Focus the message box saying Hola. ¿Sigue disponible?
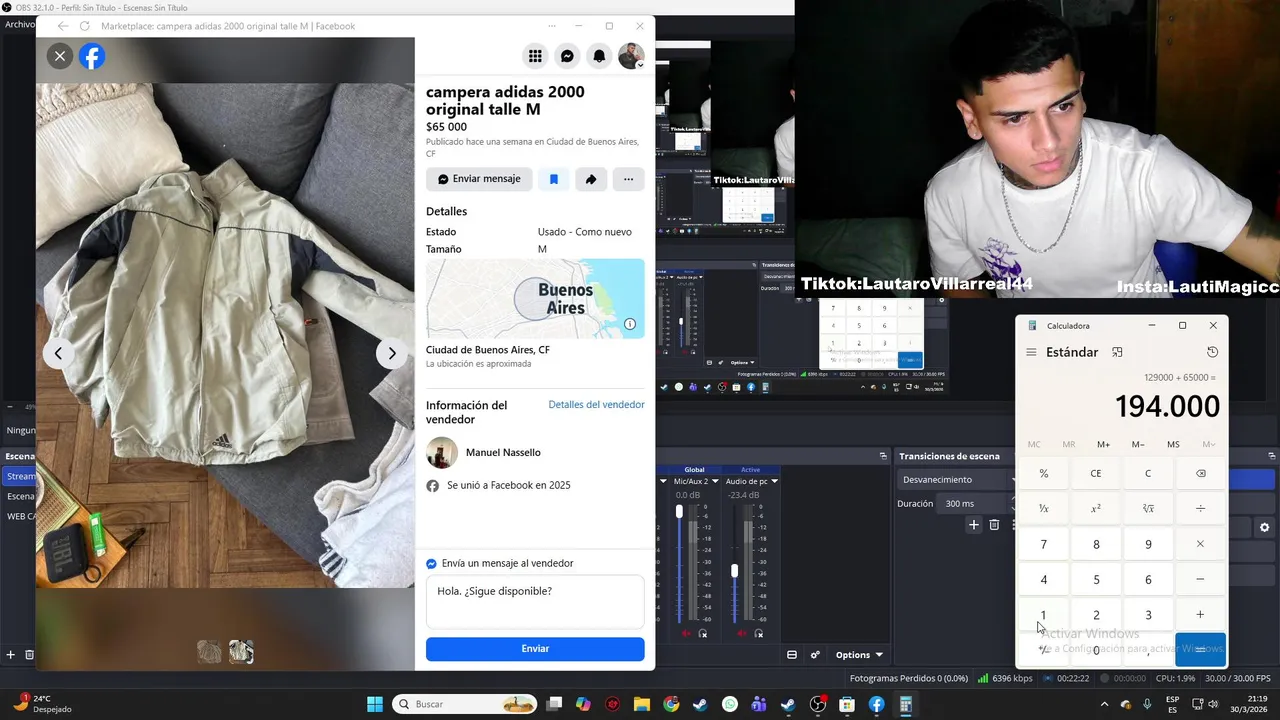Image resolution: width=1280 pixels, height=720 pixels. [x=535, y=602]
